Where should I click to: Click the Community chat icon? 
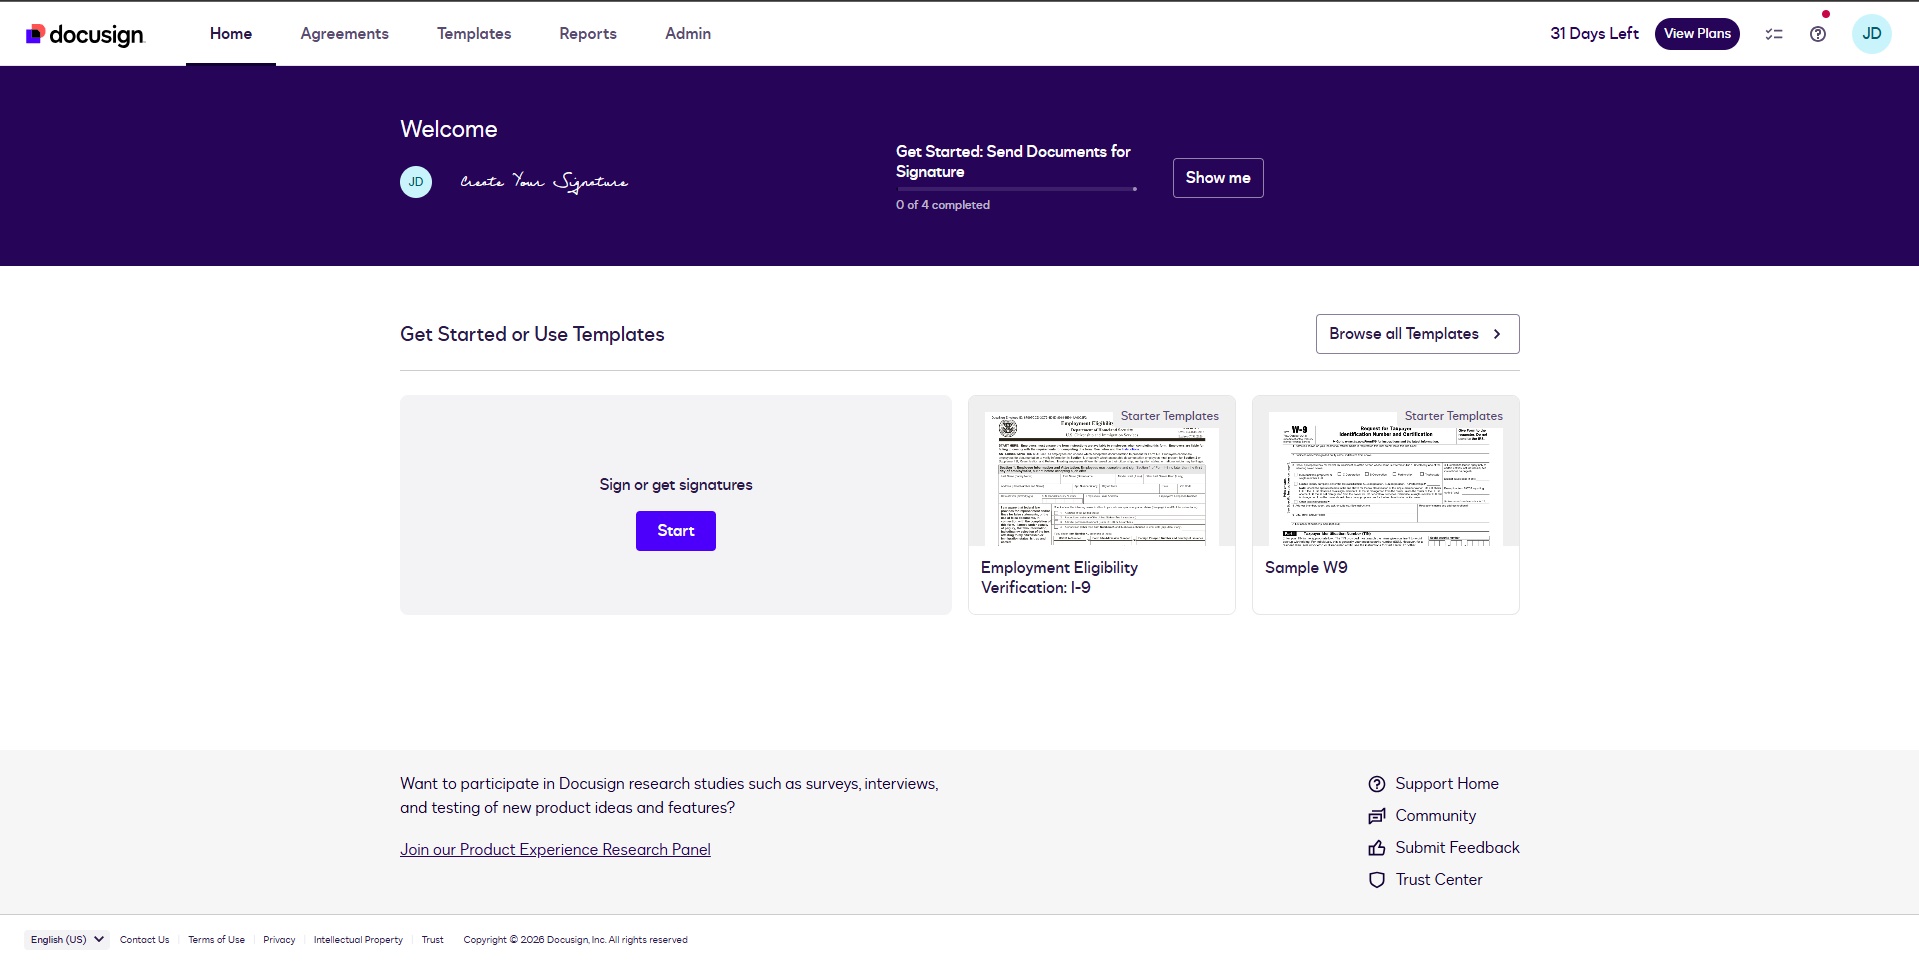pyautogui.click(x=1377, y=816)
